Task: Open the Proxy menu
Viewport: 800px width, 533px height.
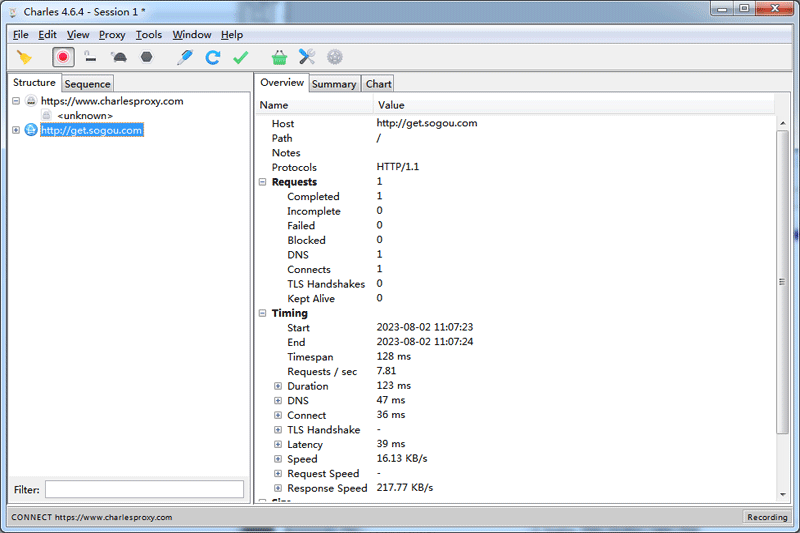Action: (112, 35)
